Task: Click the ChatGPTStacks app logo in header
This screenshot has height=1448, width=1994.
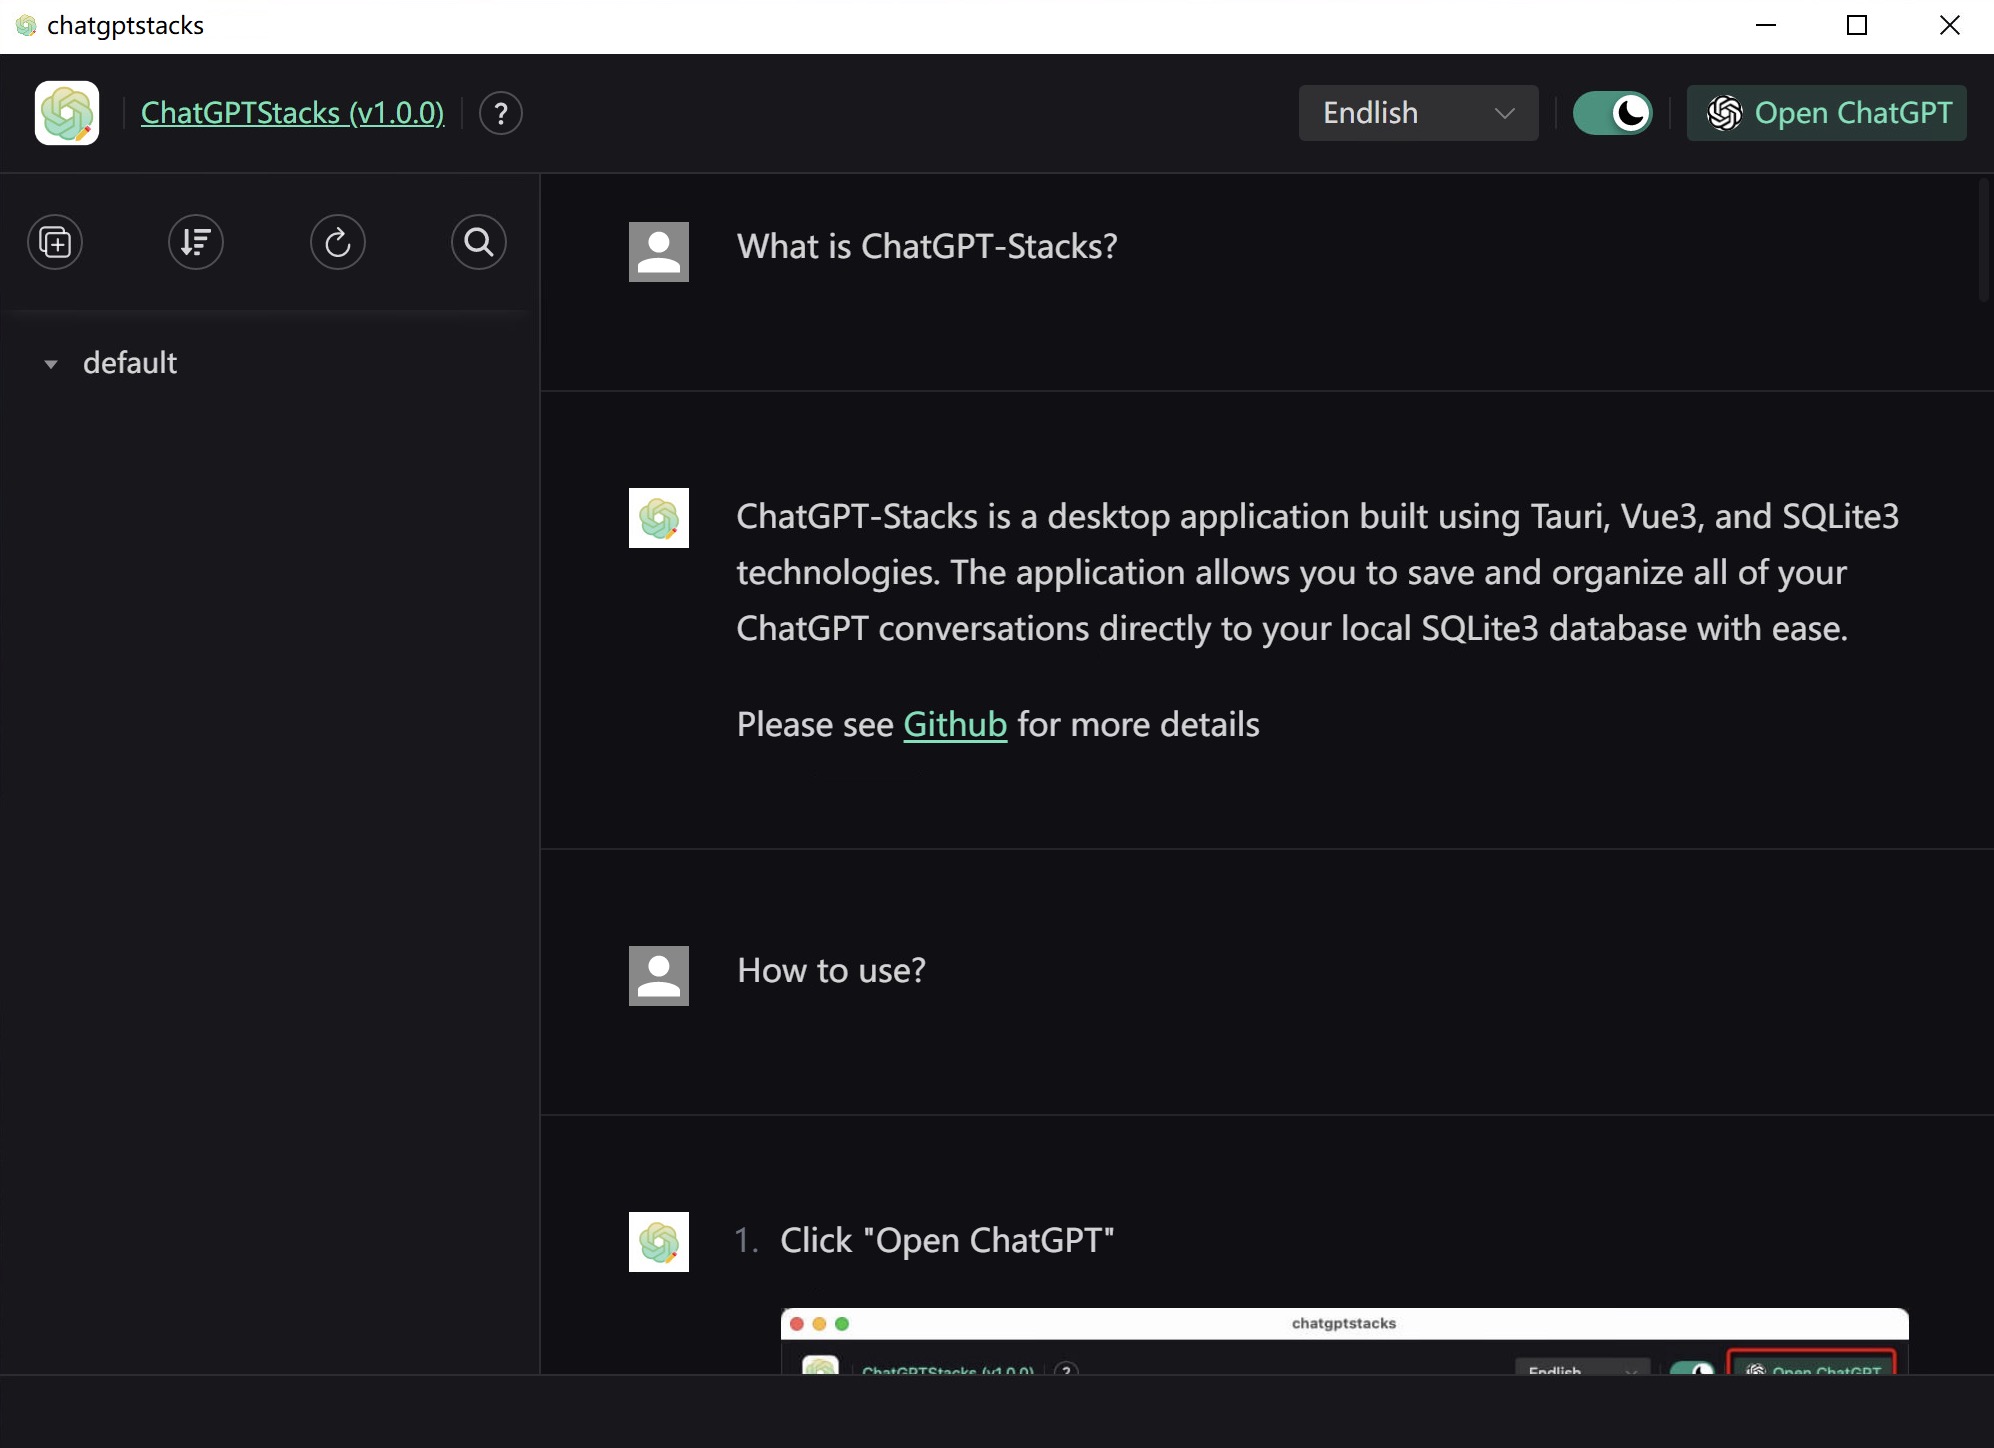Action: point(67,113)
